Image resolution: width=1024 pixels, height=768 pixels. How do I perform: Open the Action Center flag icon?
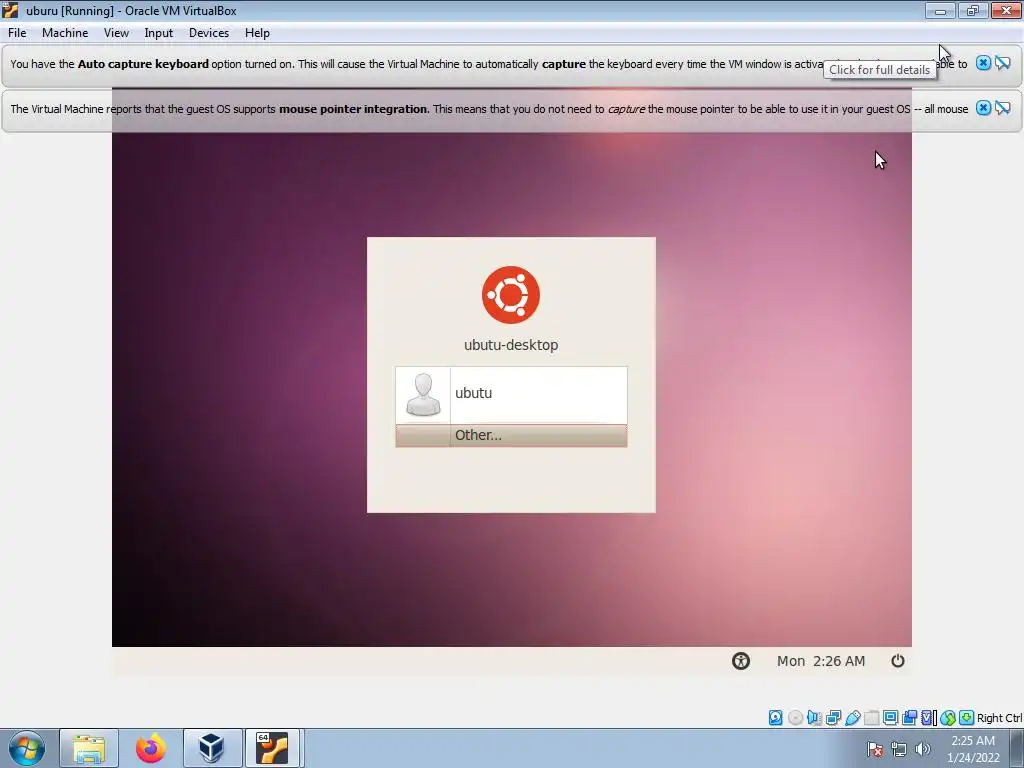tap(875, 749)
